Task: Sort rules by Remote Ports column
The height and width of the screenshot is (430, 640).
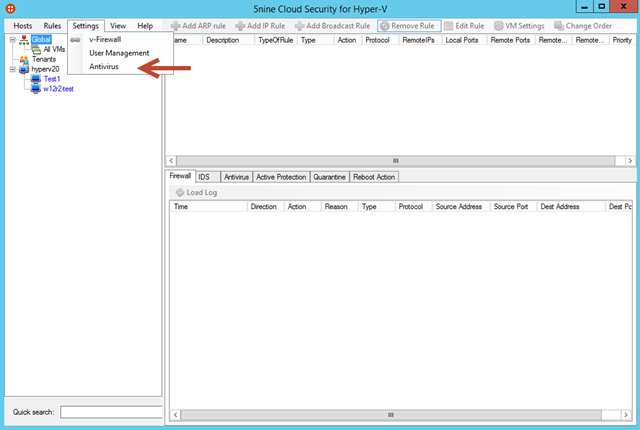Action: coord(511,40)
